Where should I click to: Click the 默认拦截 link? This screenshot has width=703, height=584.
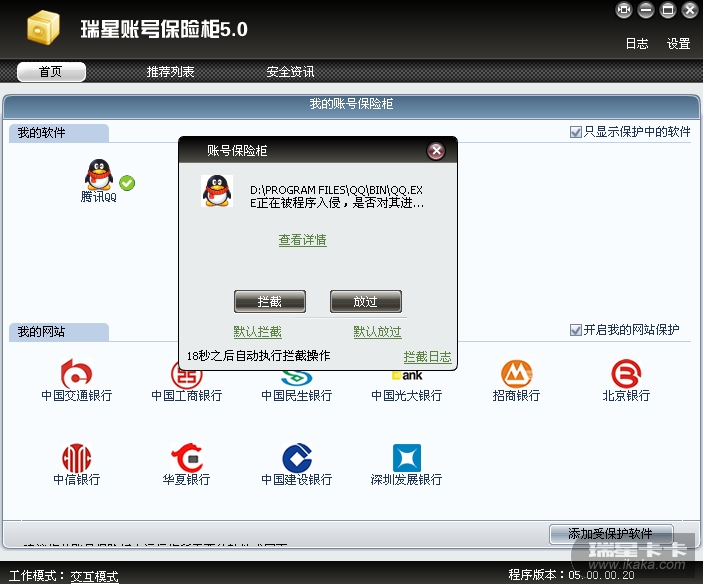(x=257, y=332)
